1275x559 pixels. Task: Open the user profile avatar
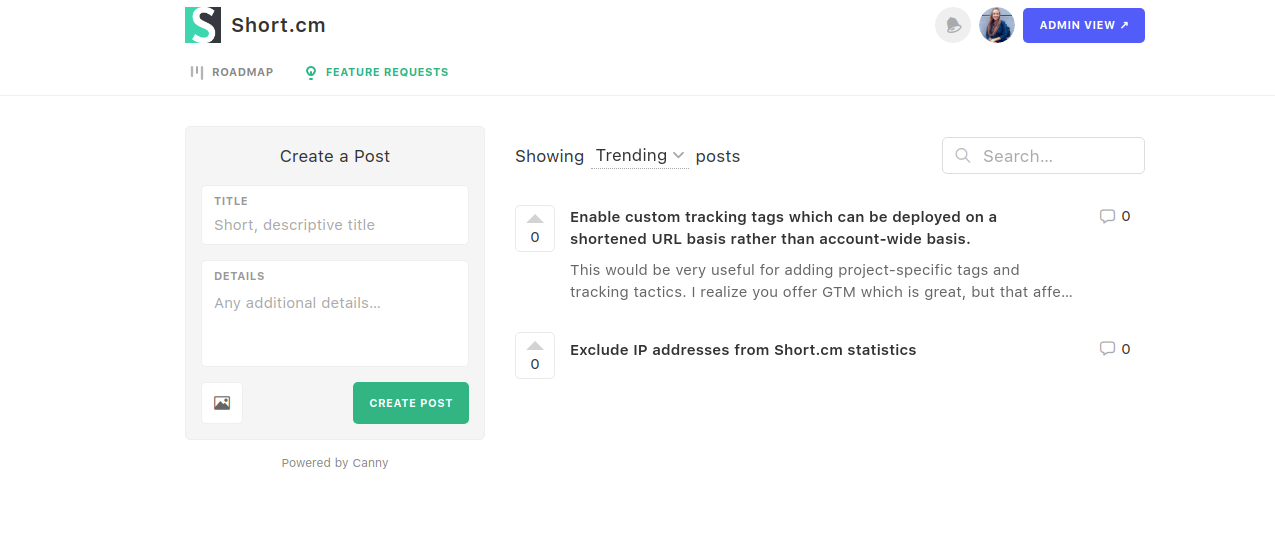pos(996,26)
